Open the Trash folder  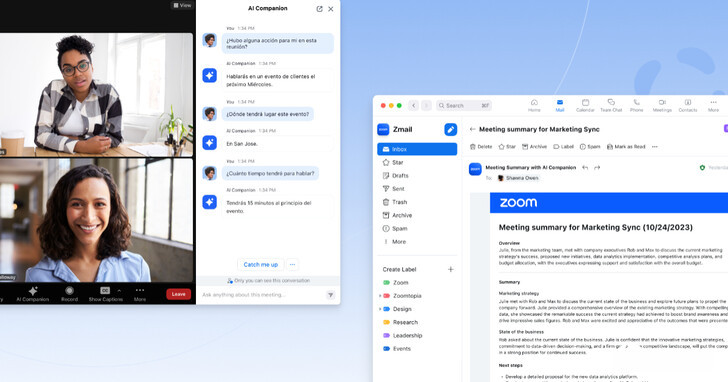tap(417, 202)
